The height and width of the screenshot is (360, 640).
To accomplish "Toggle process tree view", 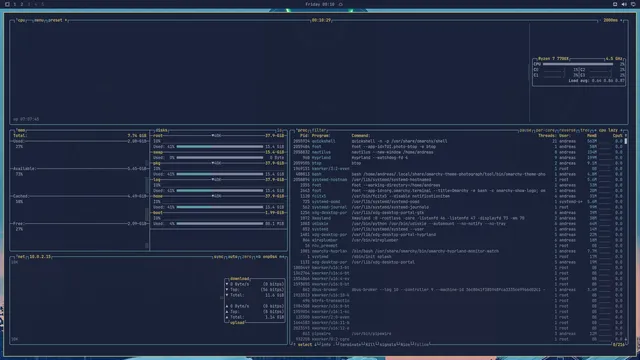I will click(x=585, y=130).
